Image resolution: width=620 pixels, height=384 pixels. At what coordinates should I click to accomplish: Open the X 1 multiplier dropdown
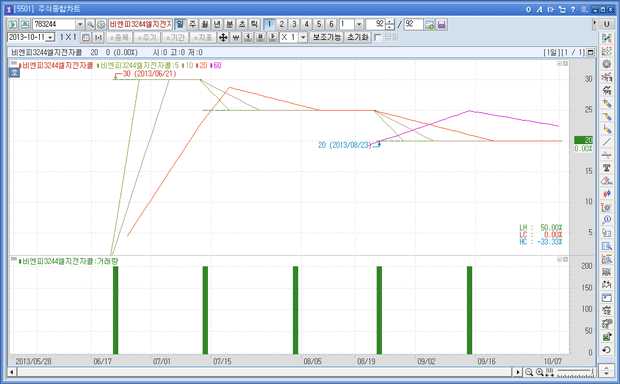click(x=303, y=38)
